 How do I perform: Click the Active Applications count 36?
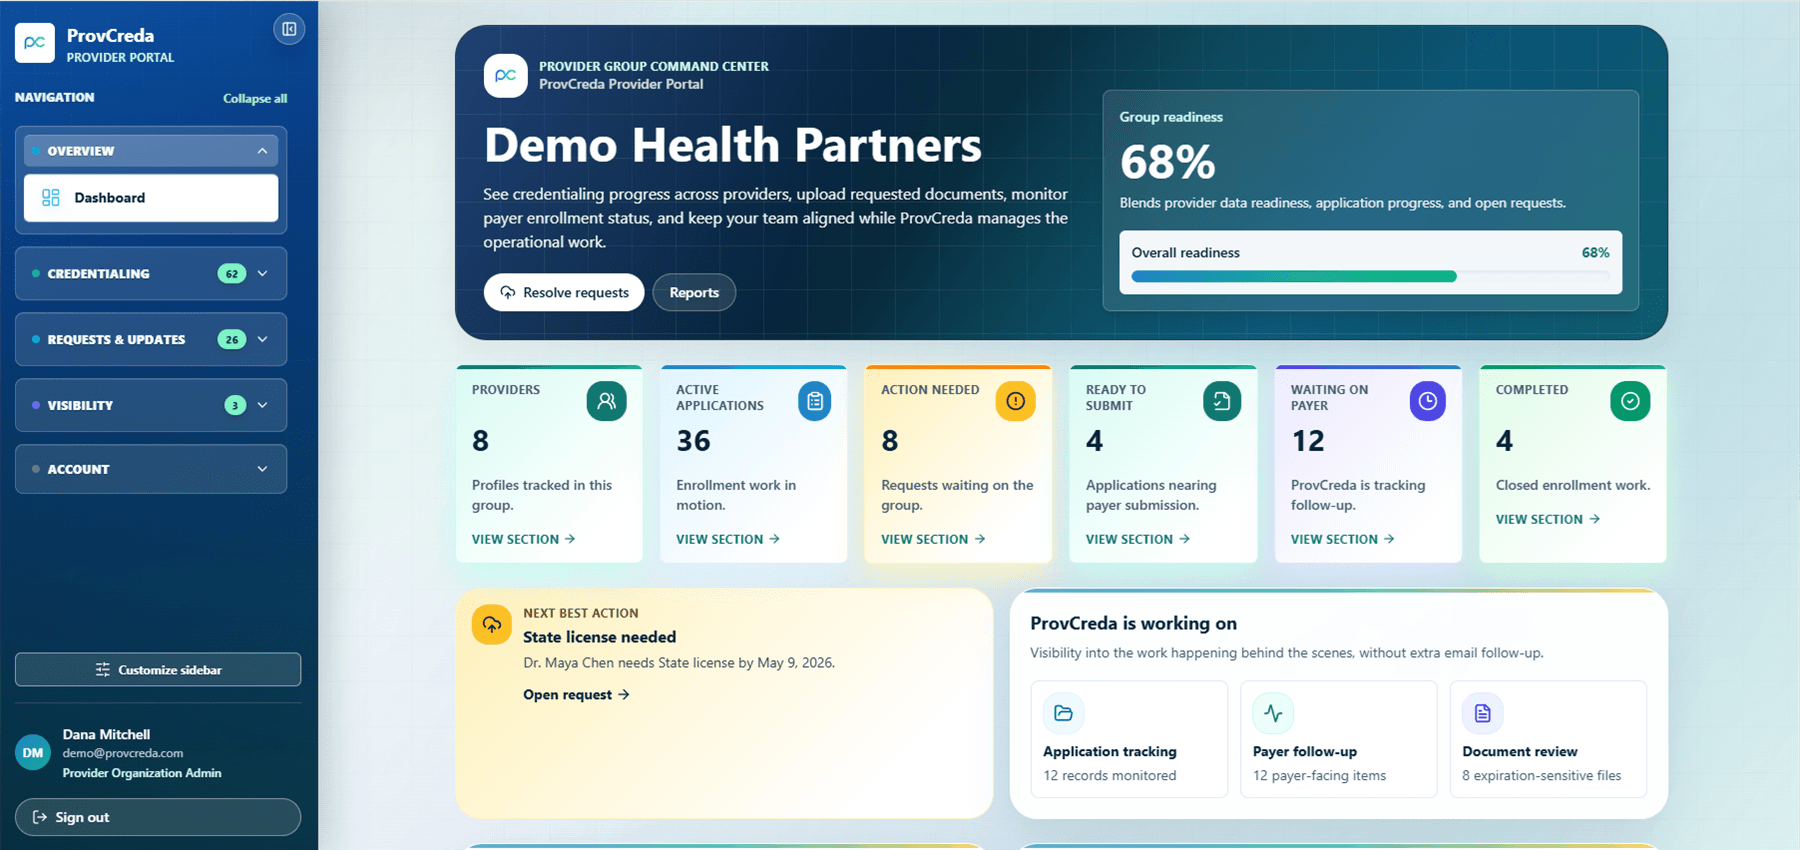pyautogui.click(x=693, y=441)
